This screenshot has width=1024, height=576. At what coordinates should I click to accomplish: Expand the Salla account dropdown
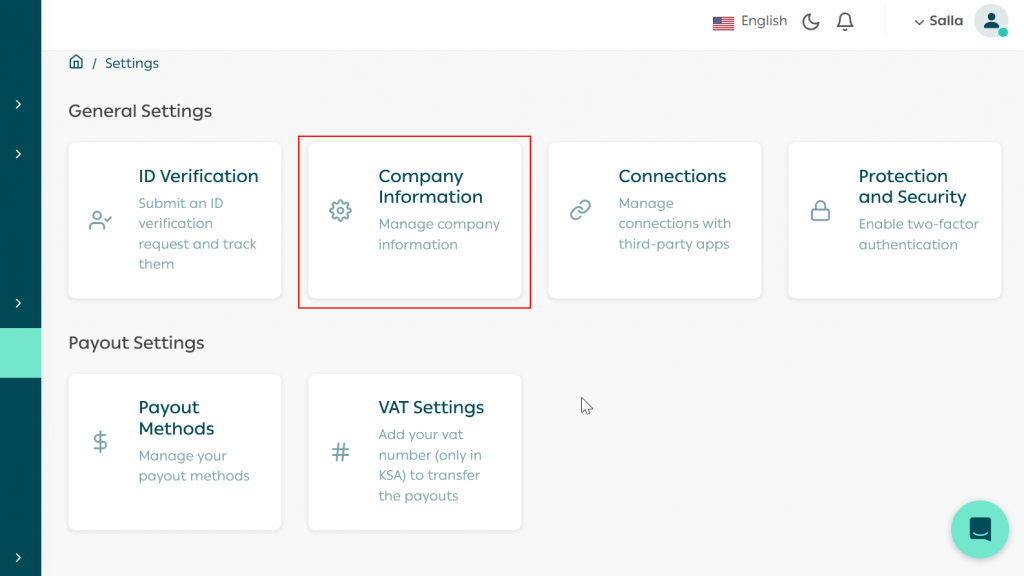click(938, 22)
